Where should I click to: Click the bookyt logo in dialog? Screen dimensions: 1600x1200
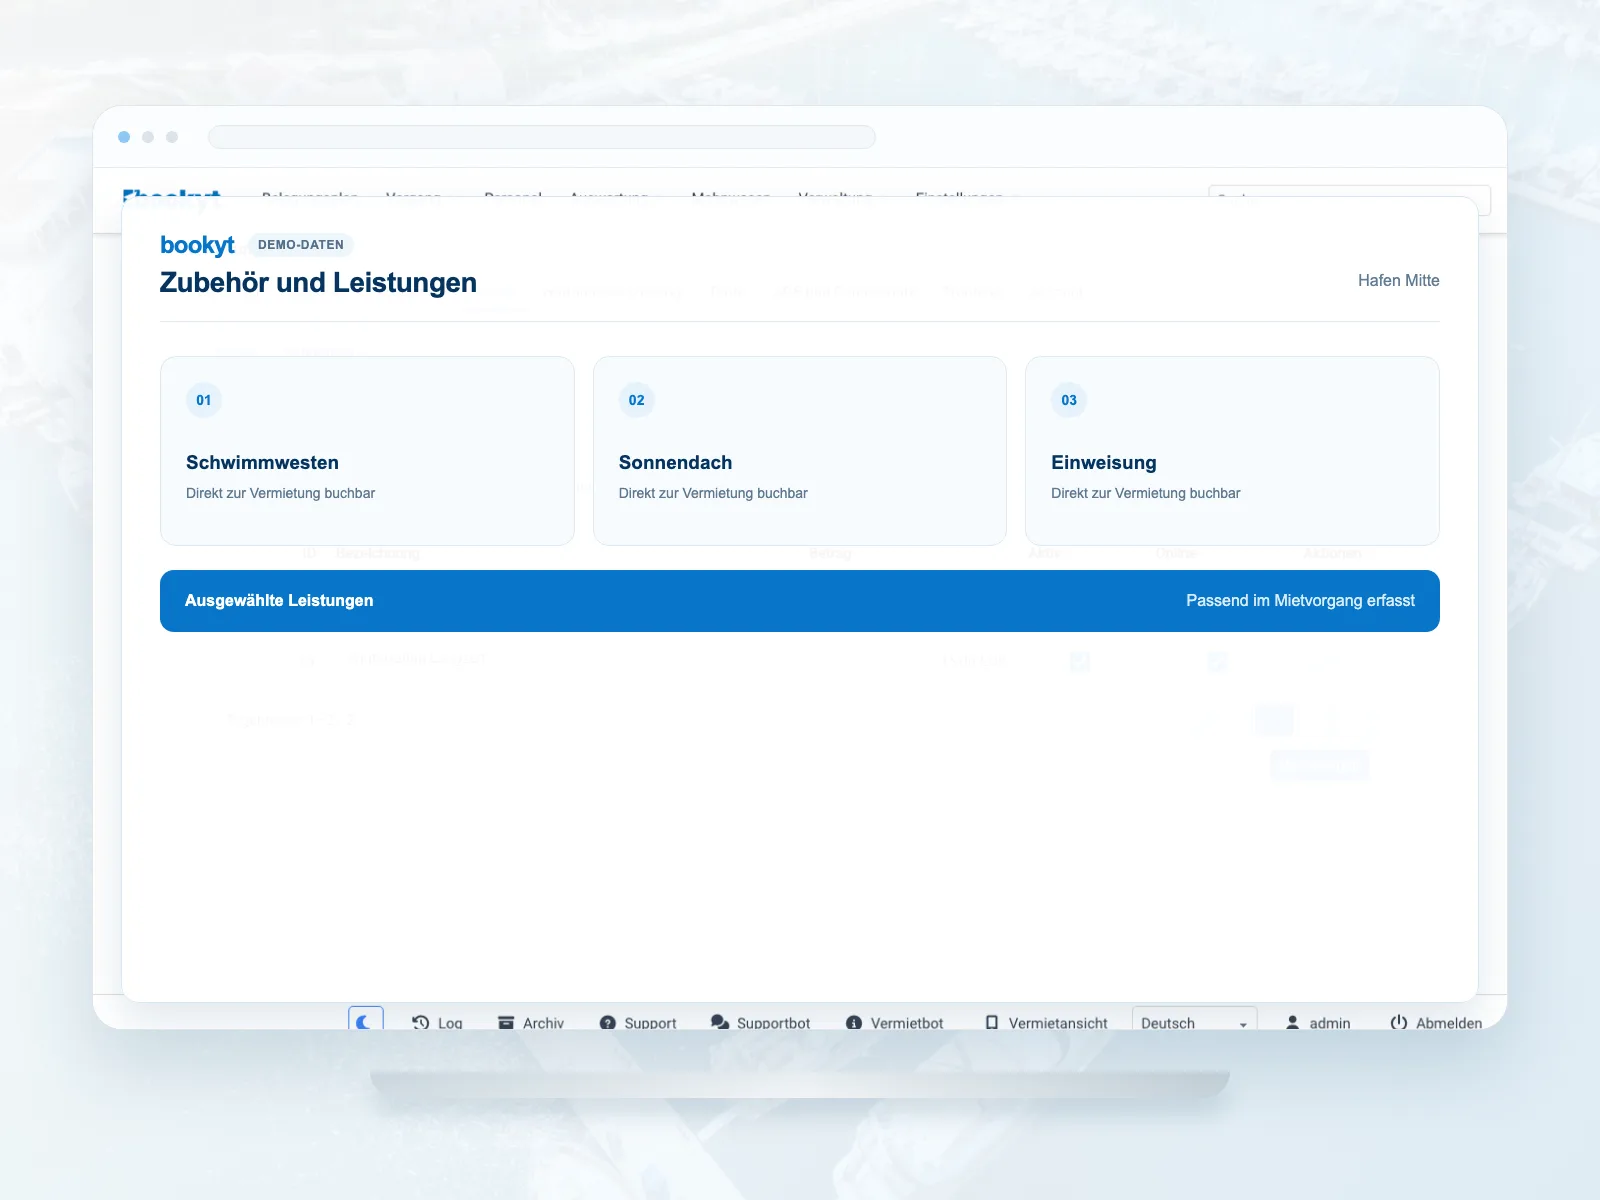197,245
